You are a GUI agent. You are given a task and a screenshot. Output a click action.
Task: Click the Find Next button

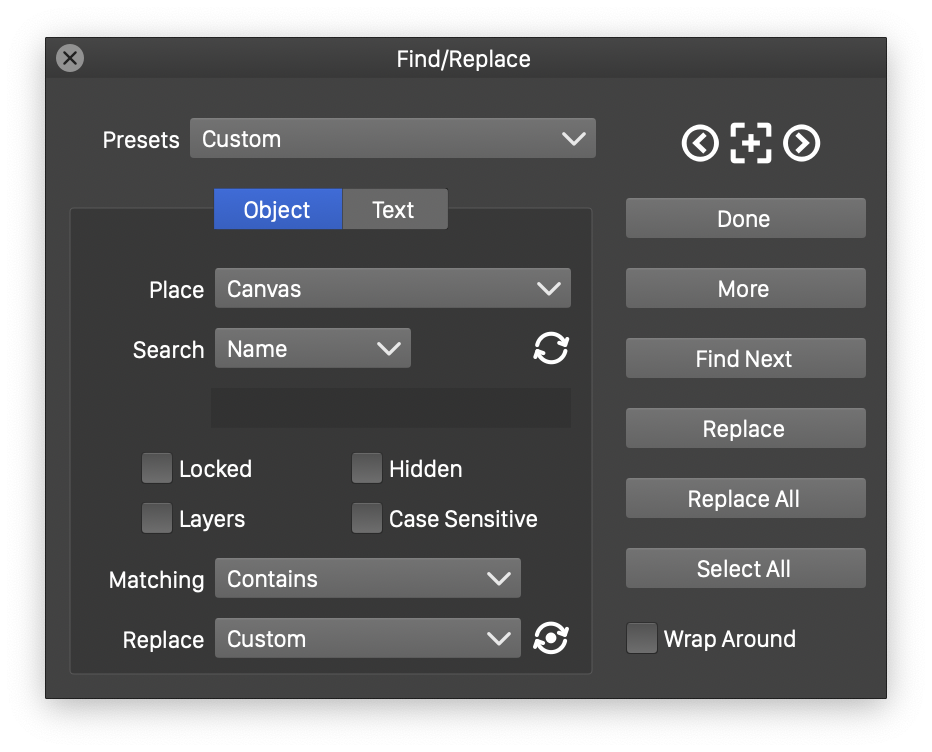[745, 358]
